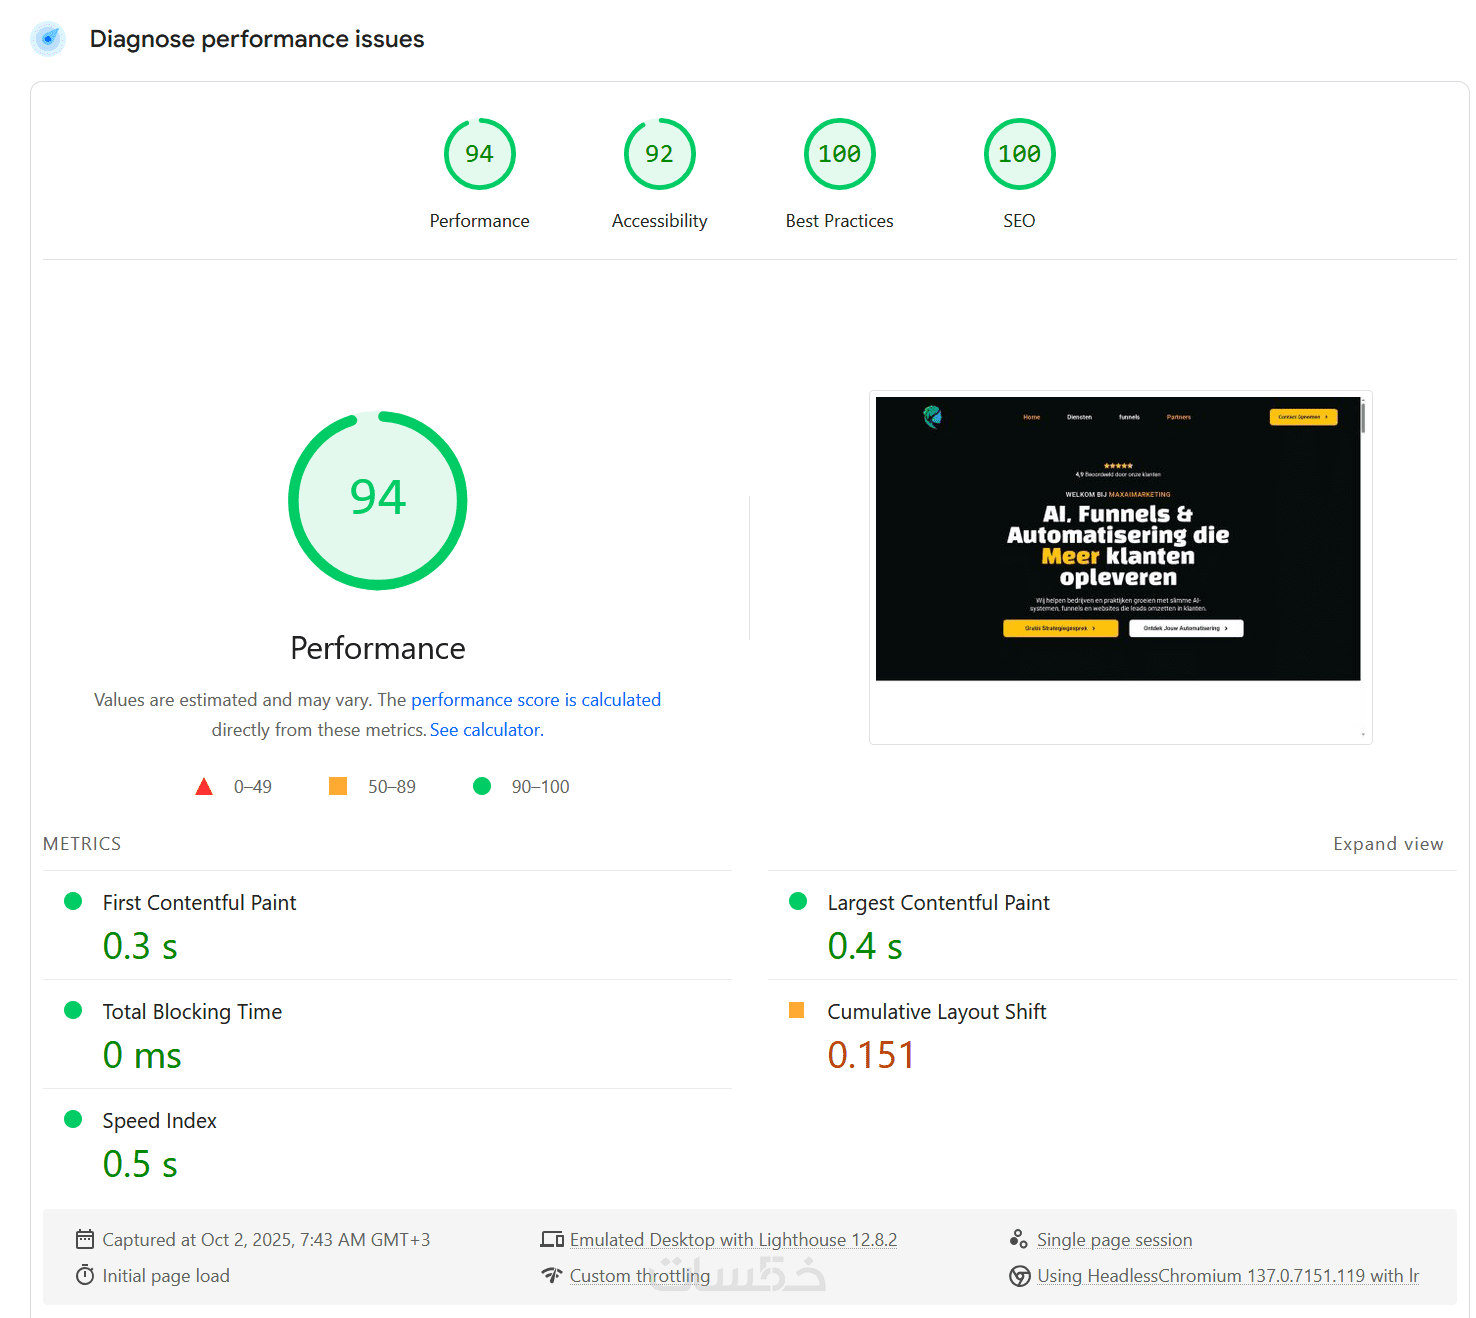Click the devices icon next to Emulated Desktop
Image resolution: width=1476 pixels, height=1318 pixels.
(552, 1240)
